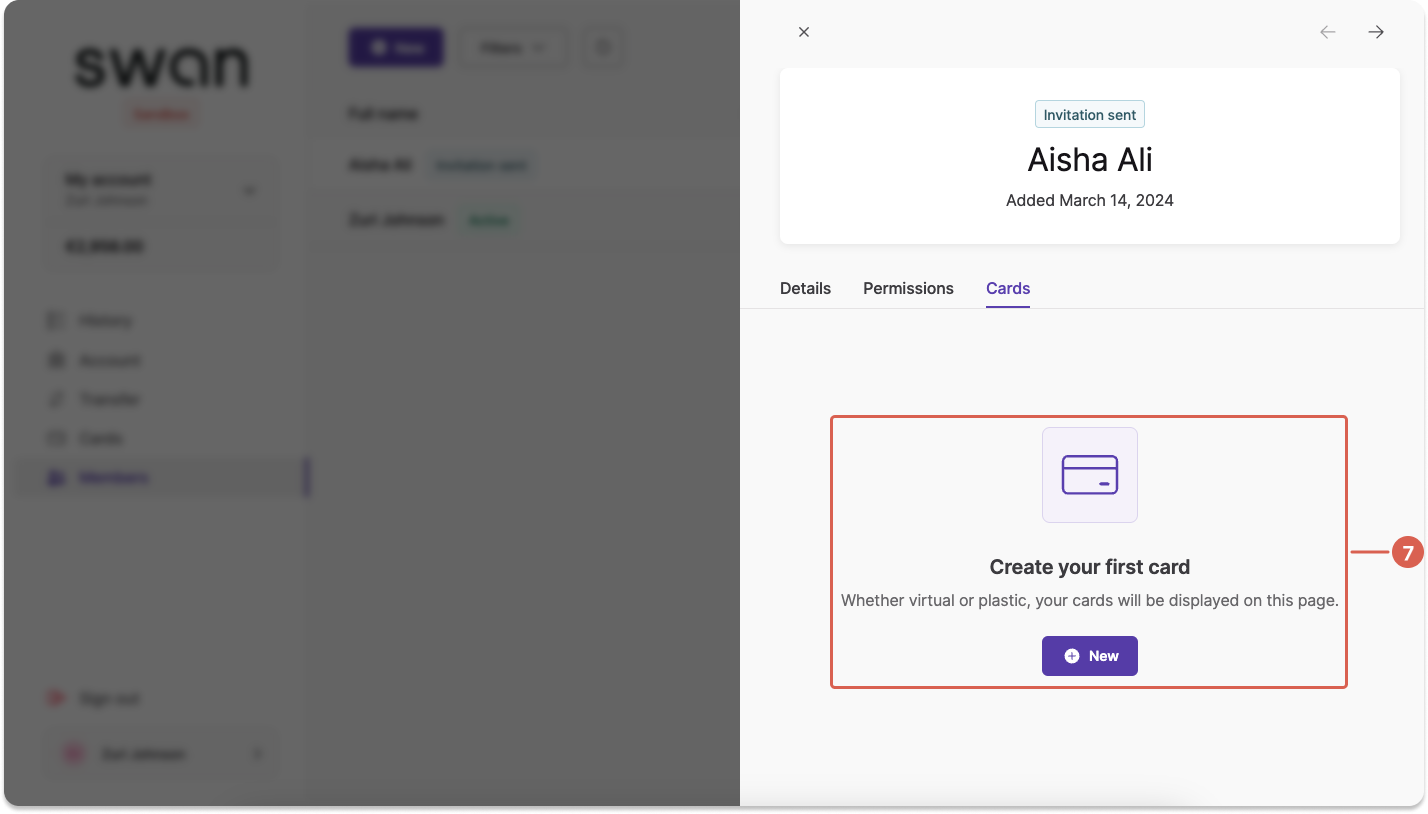Viewport: 1428px width, 814px height.
Task: Open the Details tab
Action: tap(805, 288)
